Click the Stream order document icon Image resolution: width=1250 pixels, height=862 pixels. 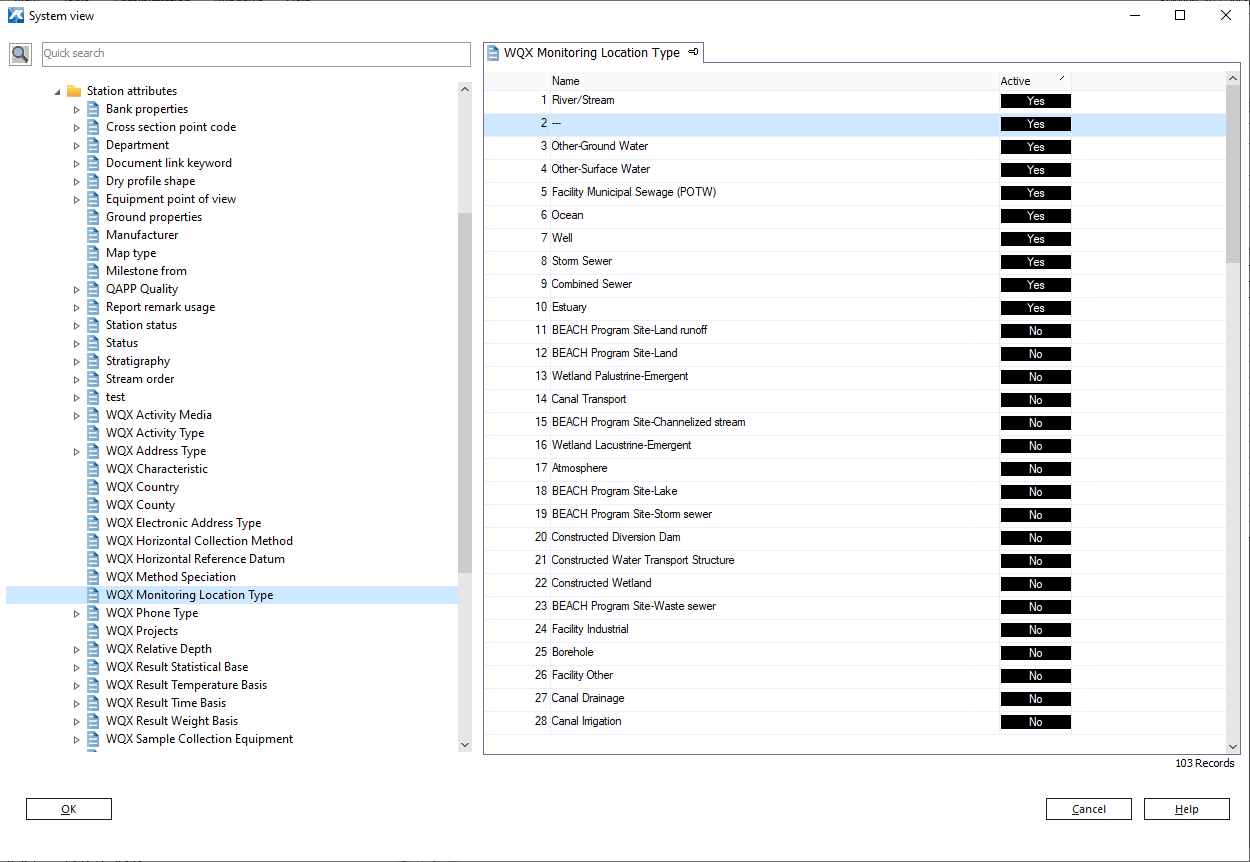pyautogui.click(x=93, y=379)
